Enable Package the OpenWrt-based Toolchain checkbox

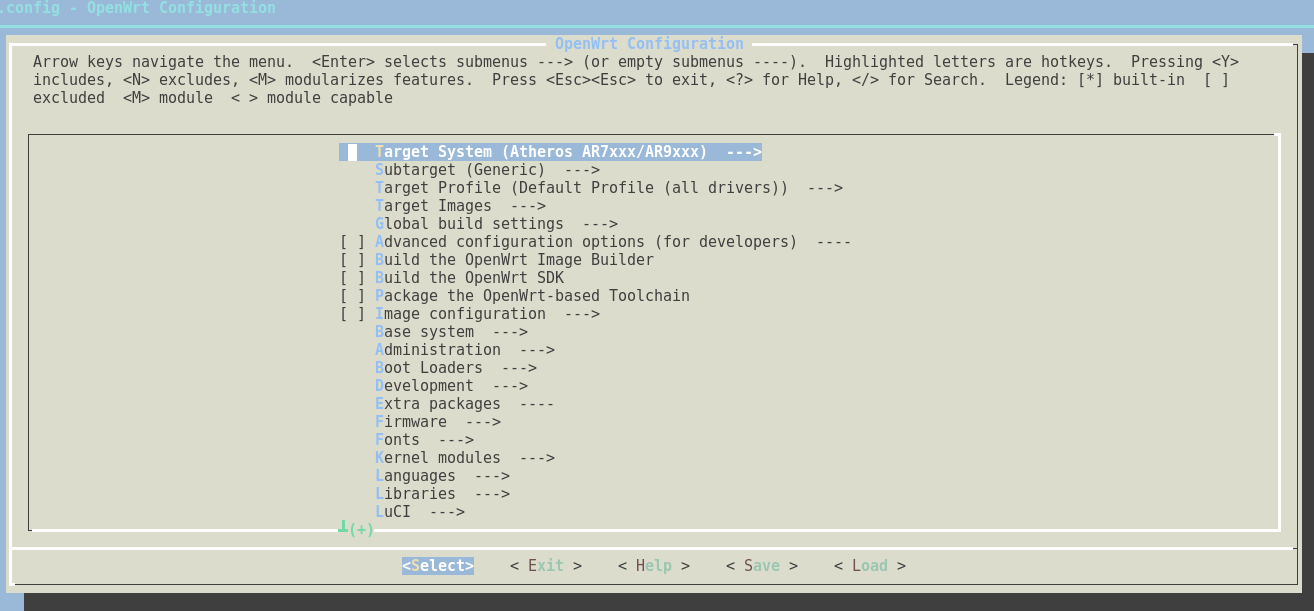(x=353, y=296)
